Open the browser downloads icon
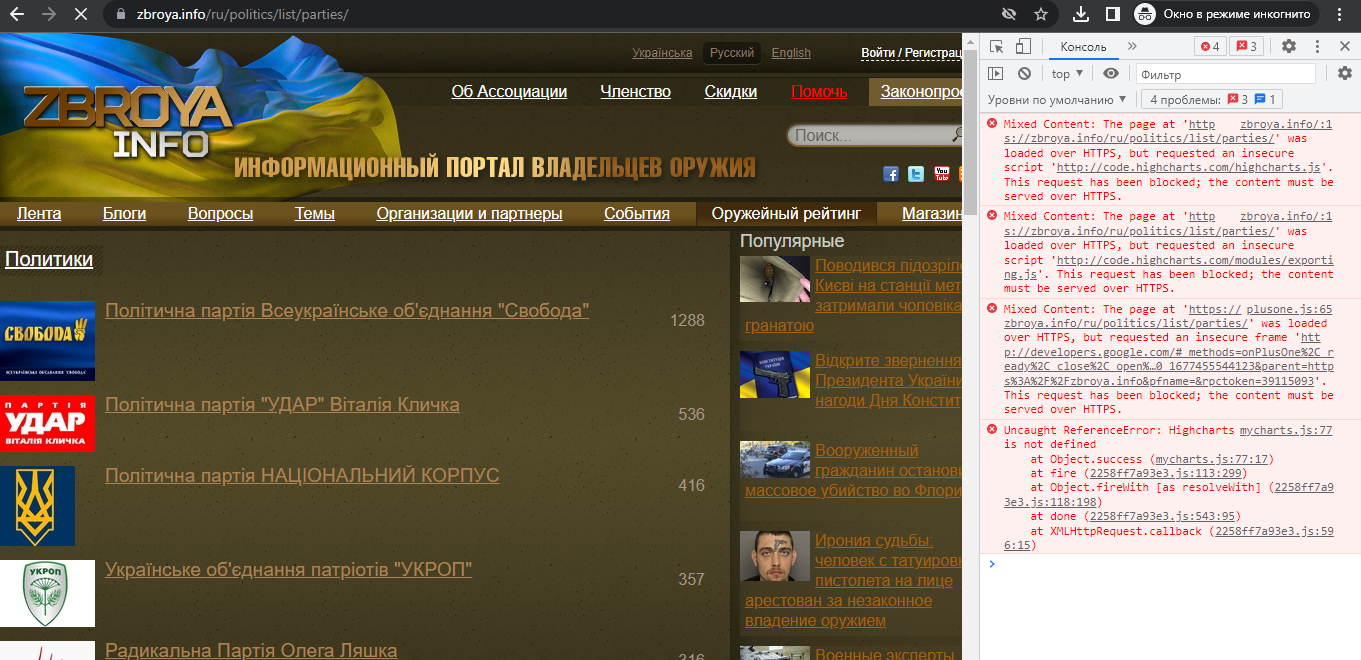 pyautogui.click(x=1081, y=15)
